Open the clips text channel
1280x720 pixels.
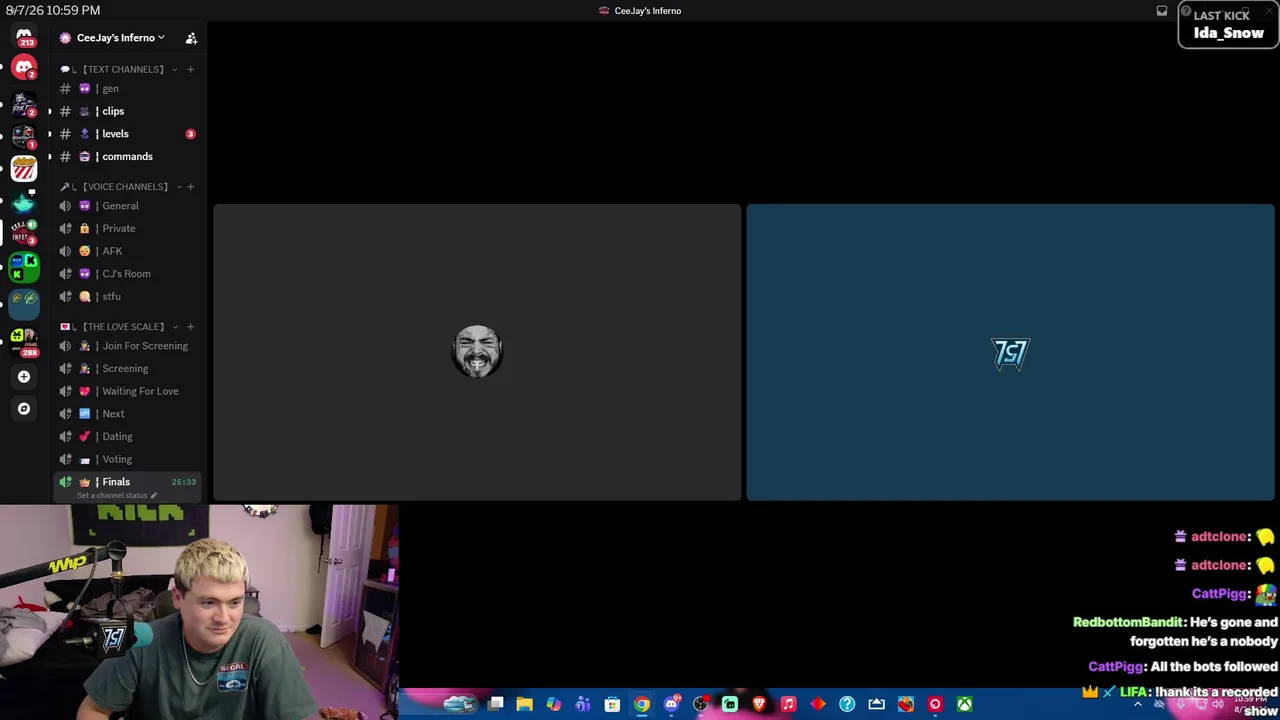pyautogui.click(x=128, y=111)
